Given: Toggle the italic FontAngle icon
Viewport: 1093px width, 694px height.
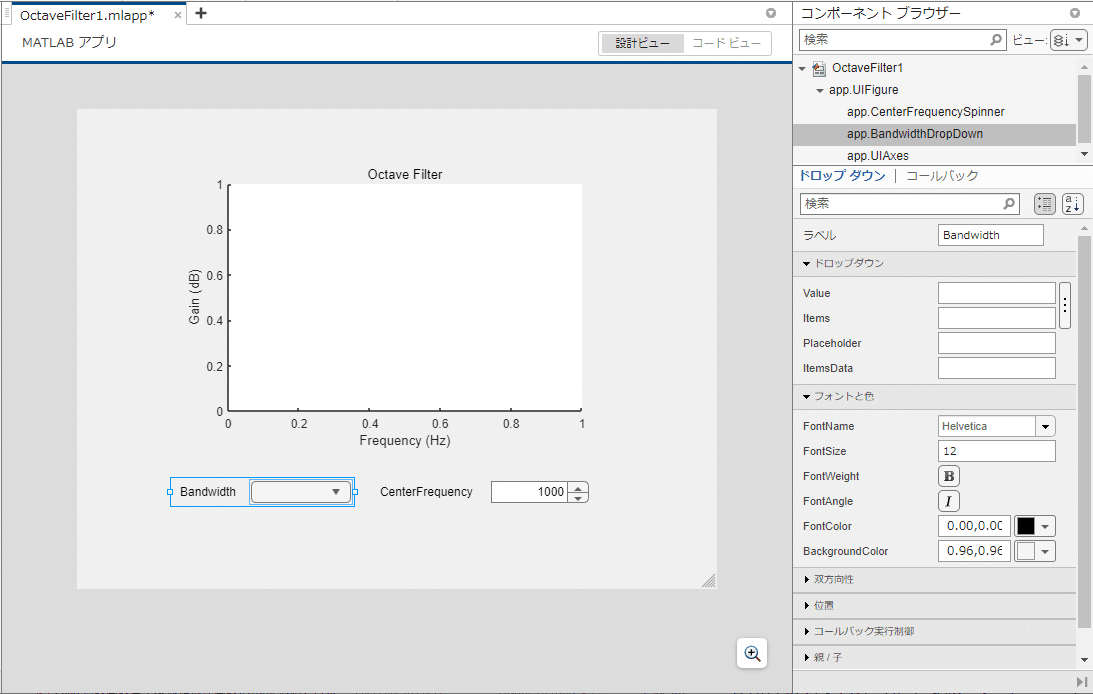Looking at the screenshot, I should [949, 501].
